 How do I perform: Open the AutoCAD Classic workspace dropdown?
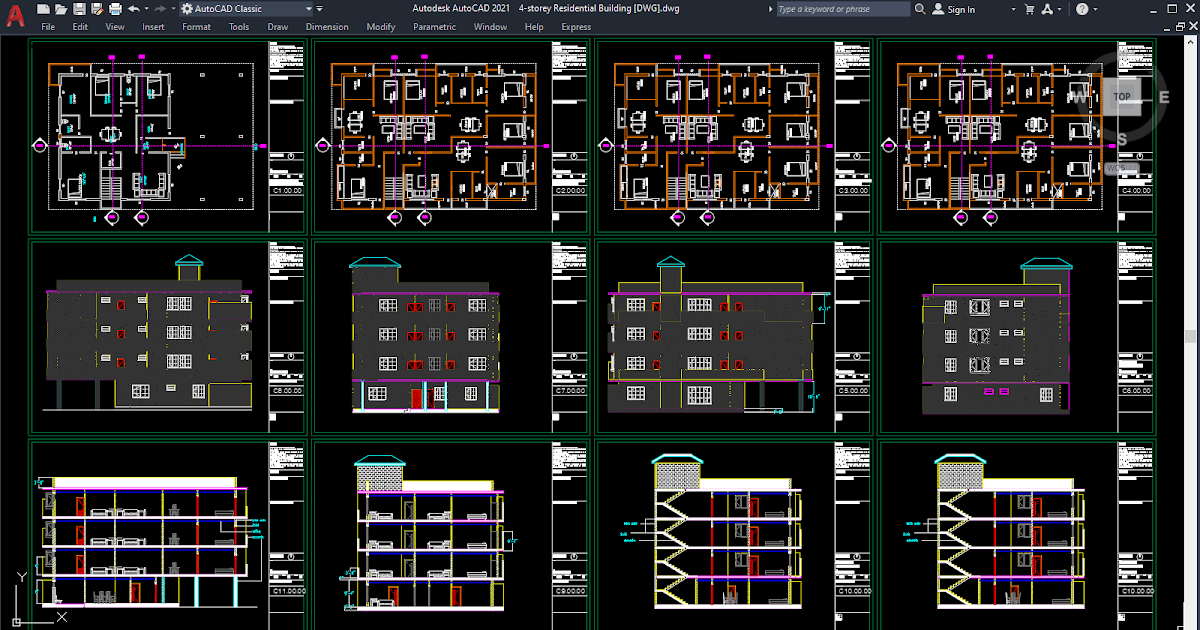[308, 8]
